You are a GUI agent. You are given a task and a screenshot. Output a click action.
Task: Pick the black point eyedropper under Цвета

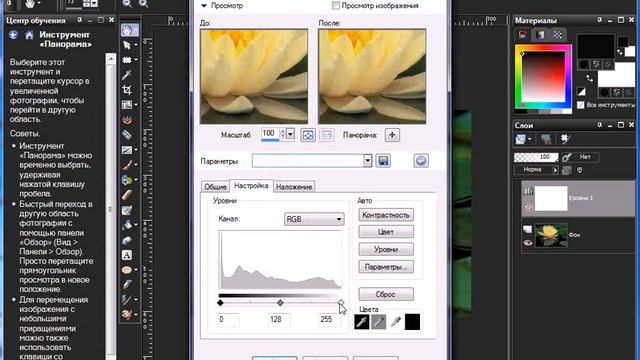(x=362, y=322)
